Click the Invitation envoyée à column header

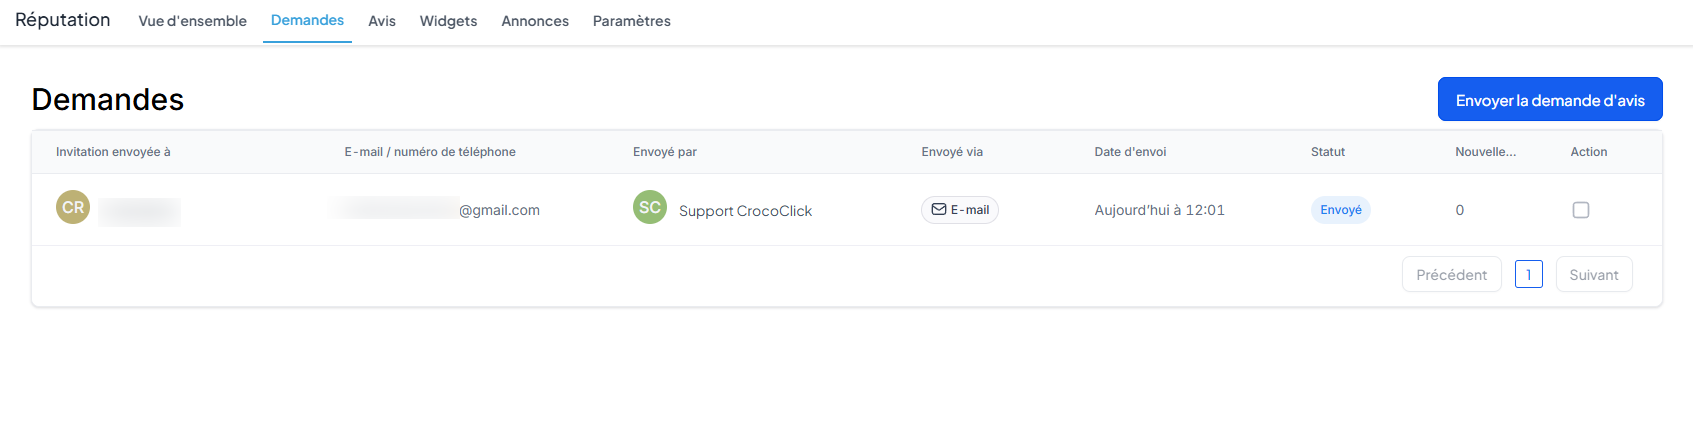[x=113, y=152]
